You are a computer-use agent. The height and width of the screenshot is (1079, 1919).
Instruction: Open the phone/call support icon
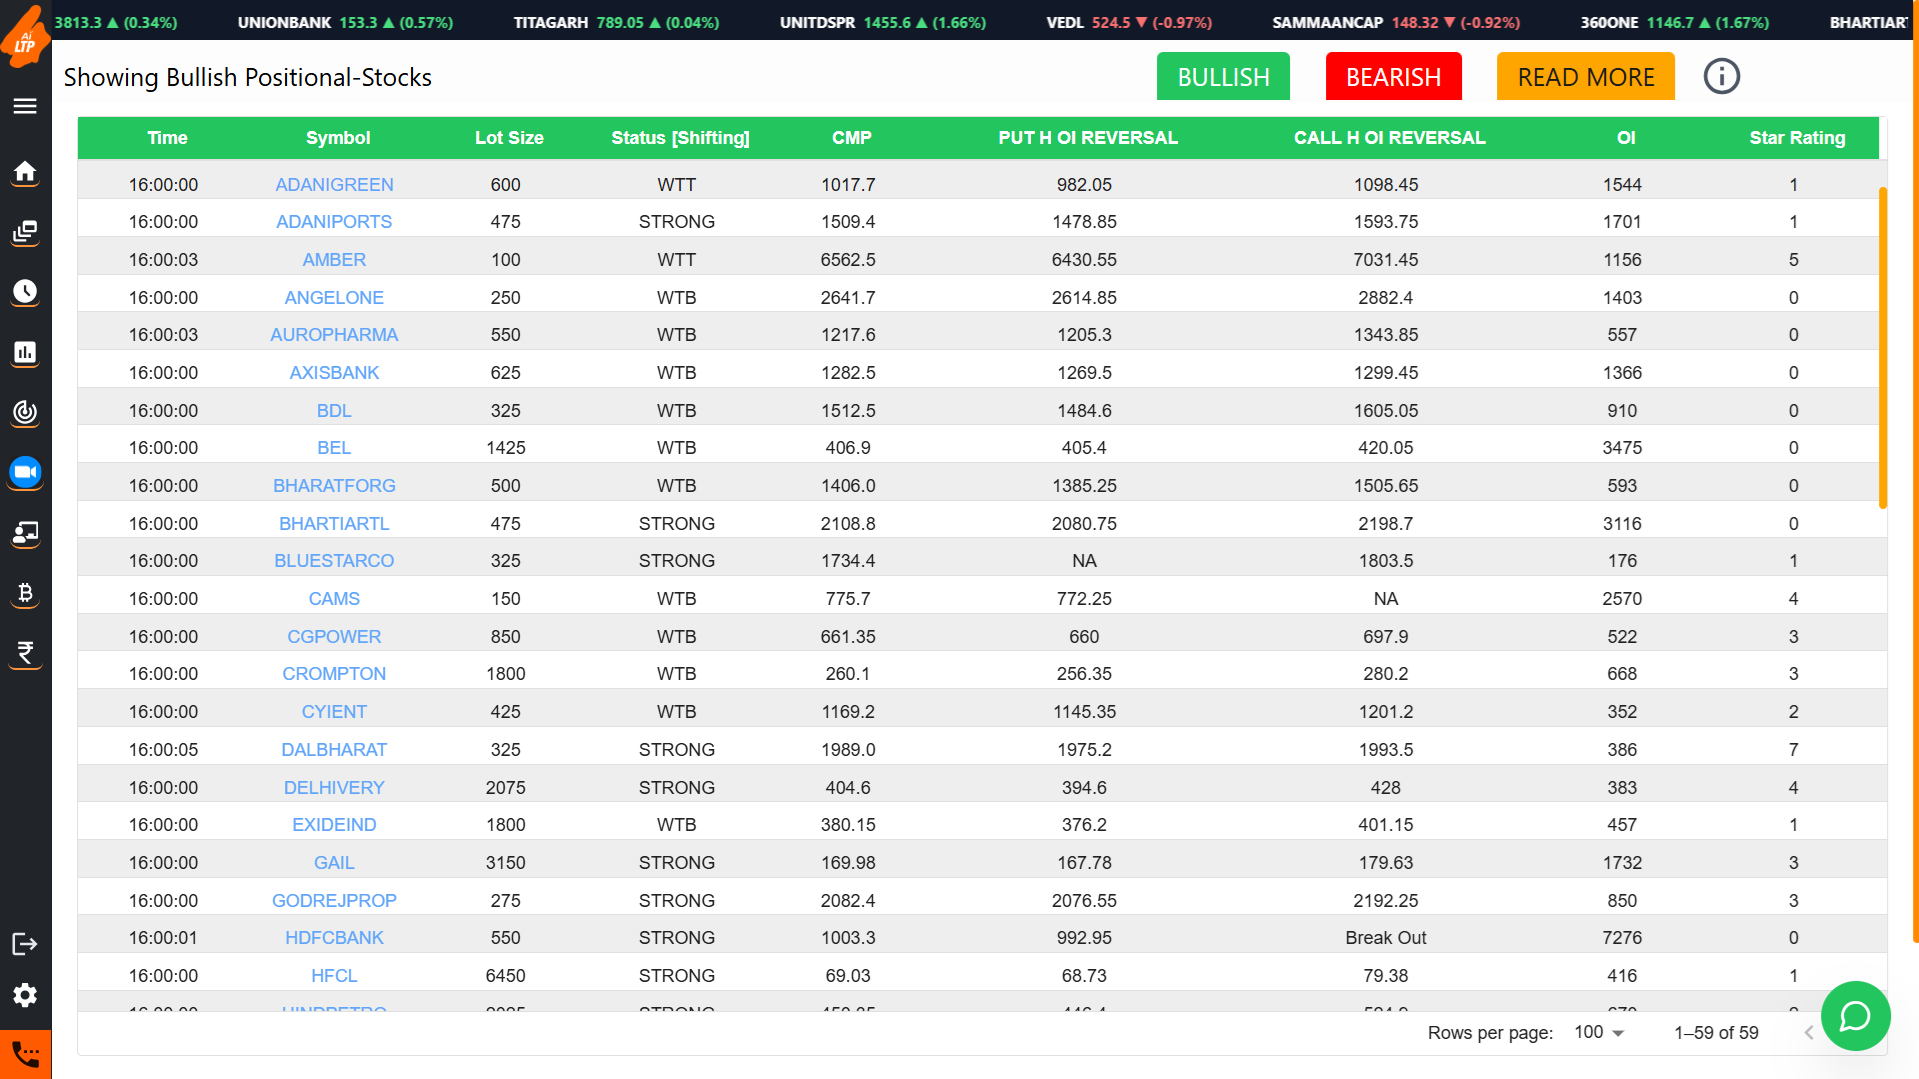tap(25, 1053)
